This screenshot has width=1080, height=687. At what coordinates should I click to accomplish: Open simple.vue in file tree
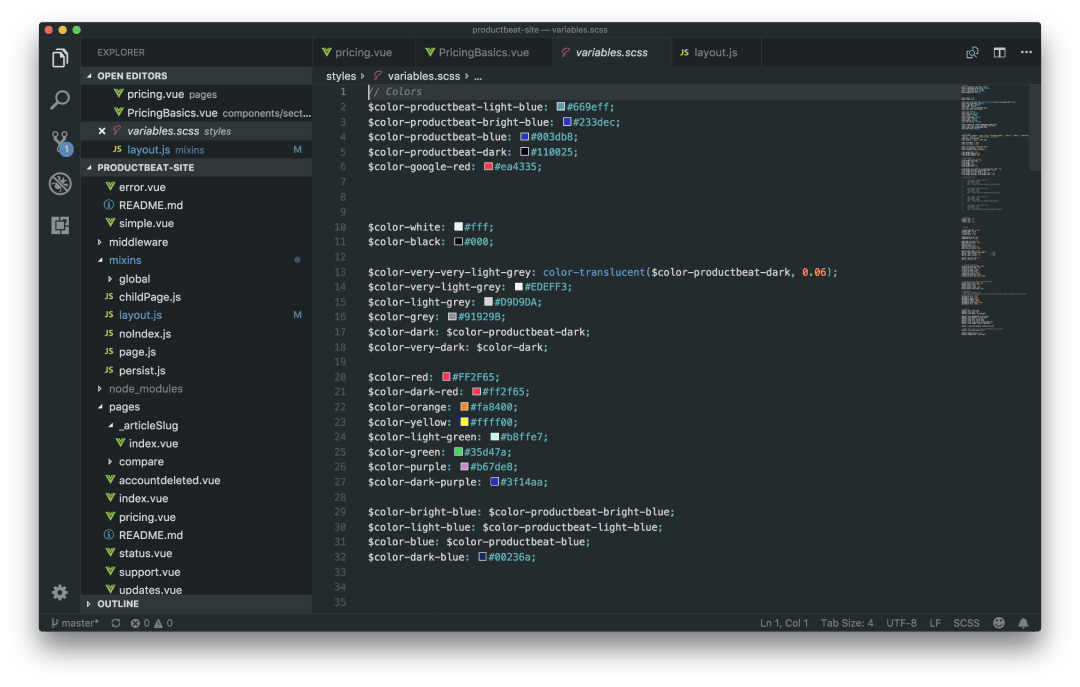tap(196, 223)
